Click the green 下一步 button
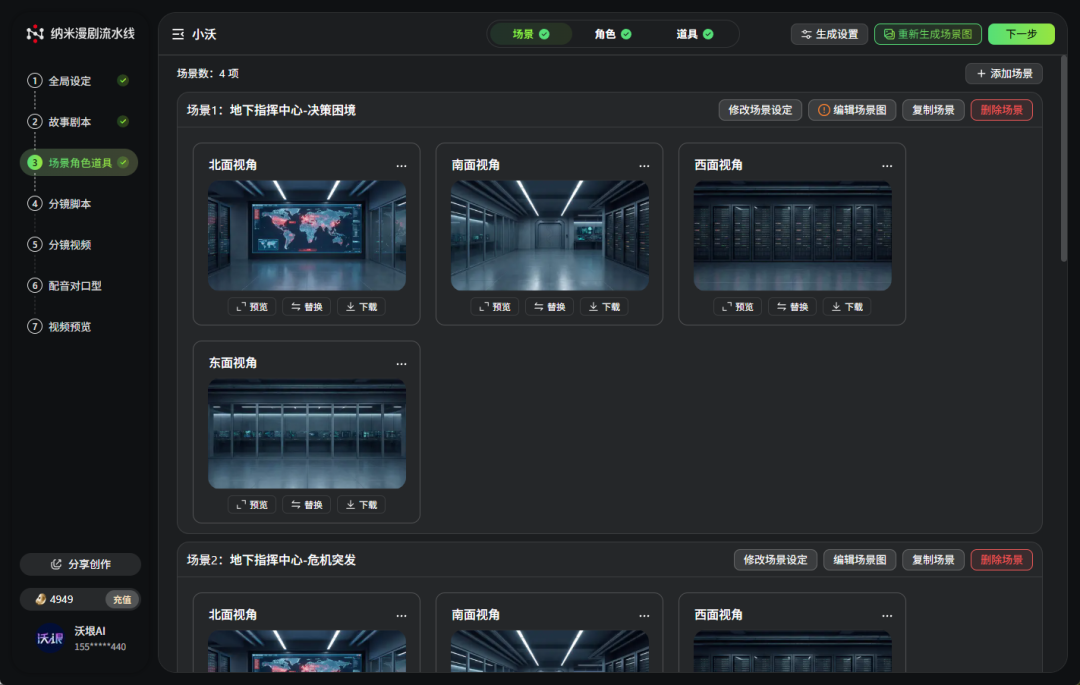Screen dimensions: 1080x685 click(1020, 34)
